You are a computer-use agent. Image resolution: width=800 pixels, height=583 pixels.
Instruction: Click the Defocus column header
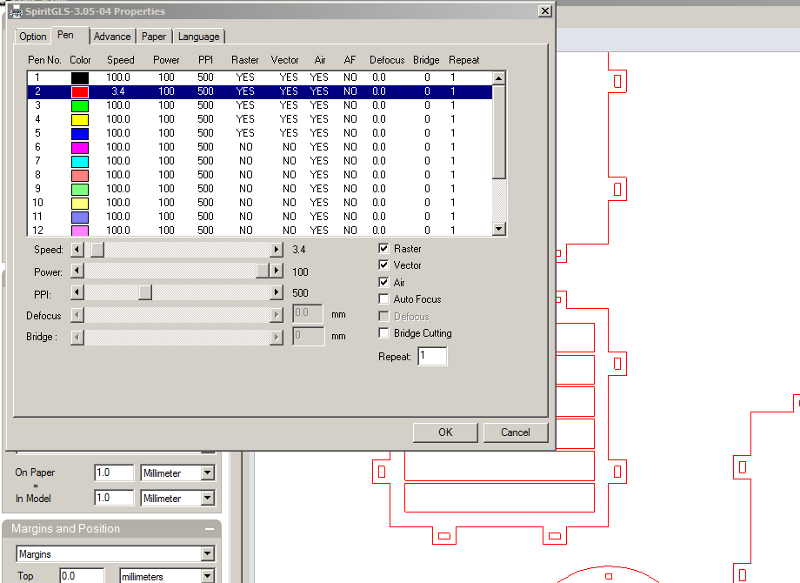[387, 60]
